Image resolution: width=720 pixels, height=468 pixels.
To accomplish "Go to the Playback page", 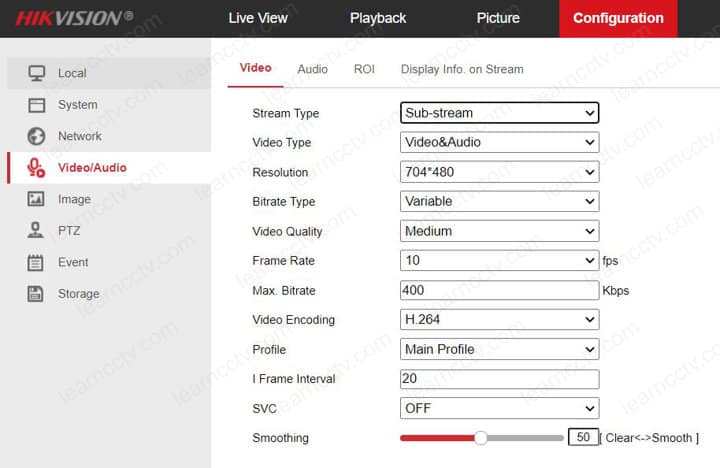I will [x=378, y=18].
